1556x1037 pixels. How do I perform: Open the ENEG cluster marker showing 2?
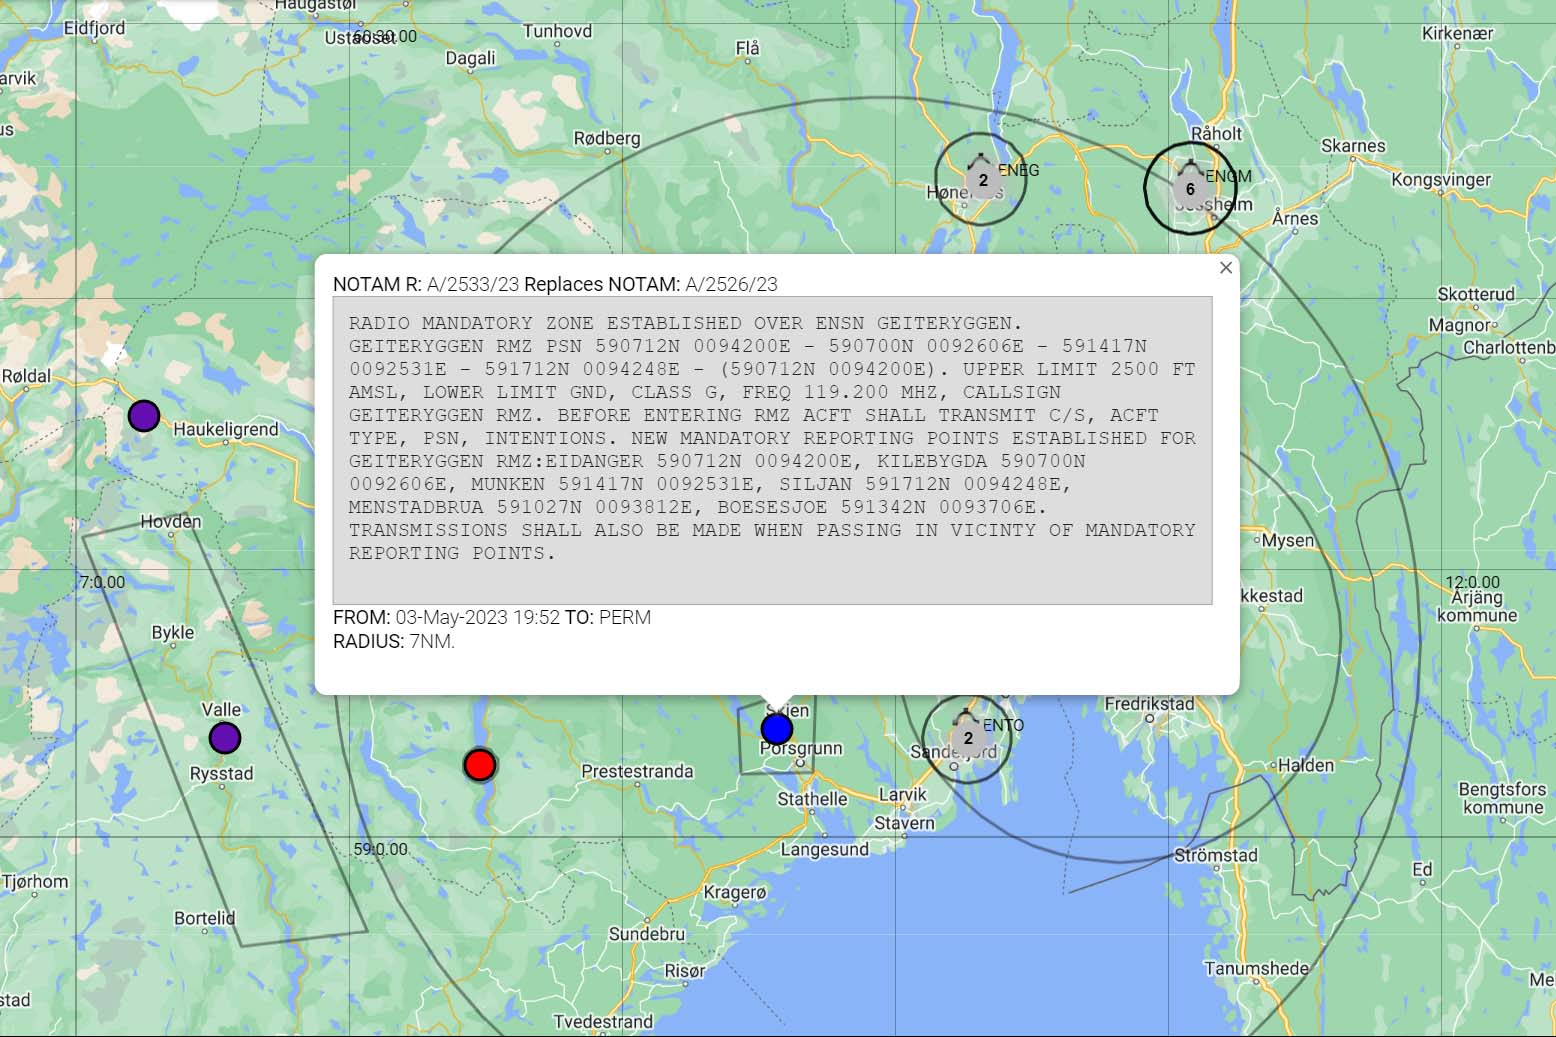point(982,179)
